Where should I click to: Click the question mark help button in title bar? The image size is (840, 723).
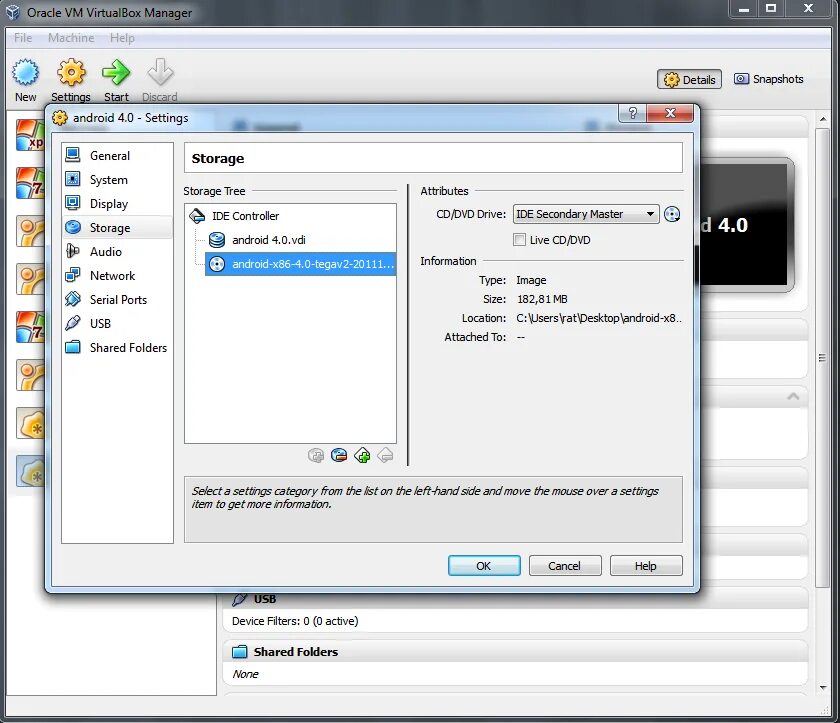coord(633,112)
